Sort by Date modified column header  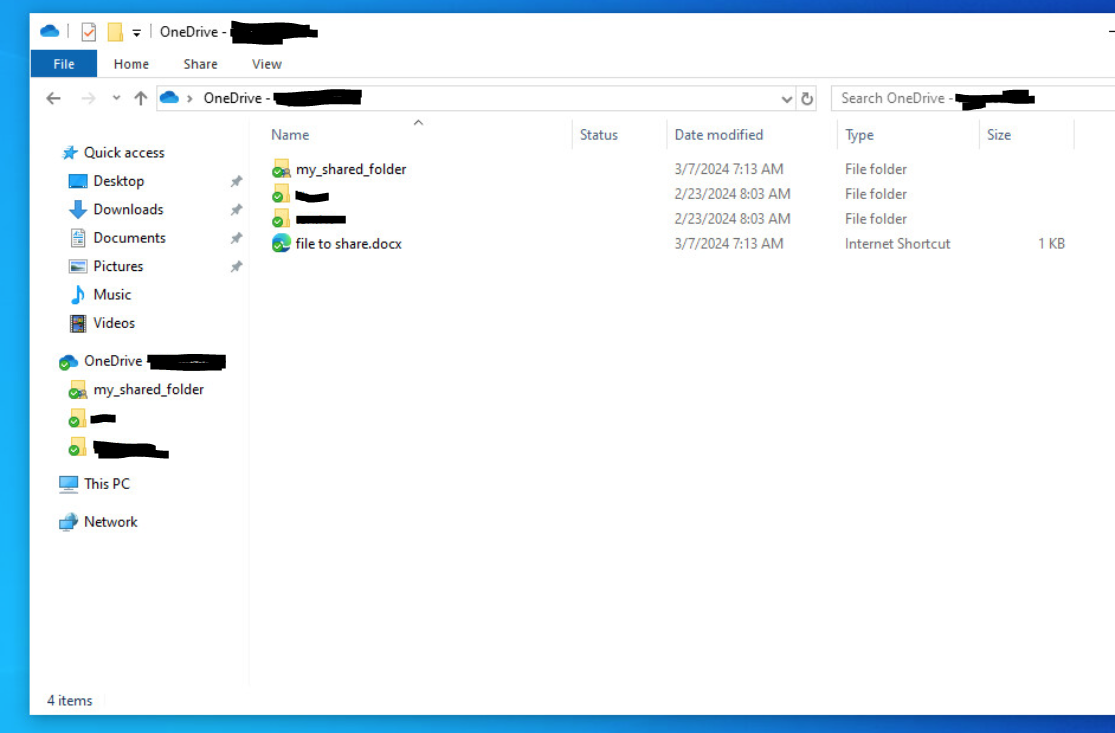pyautogui.click(x=718, y=135)
